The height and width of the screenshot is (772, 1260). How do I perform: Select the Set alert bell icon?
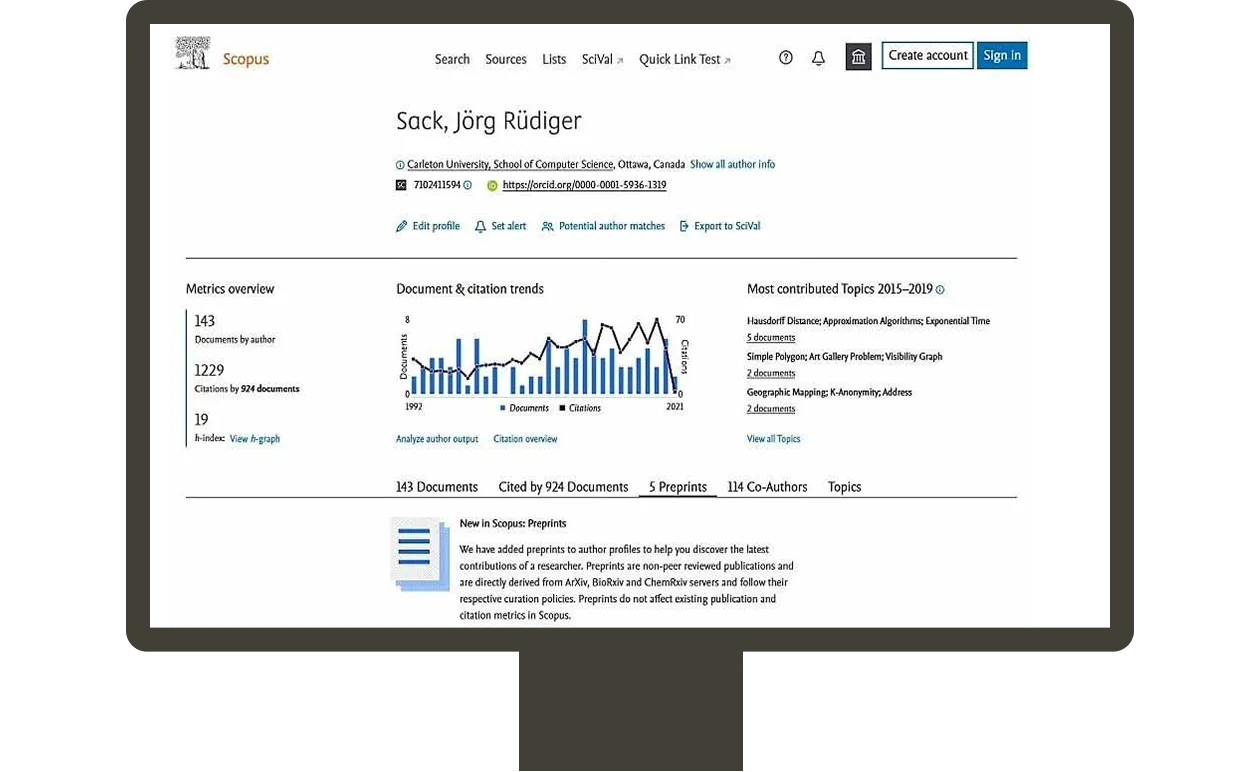[478, 226]
